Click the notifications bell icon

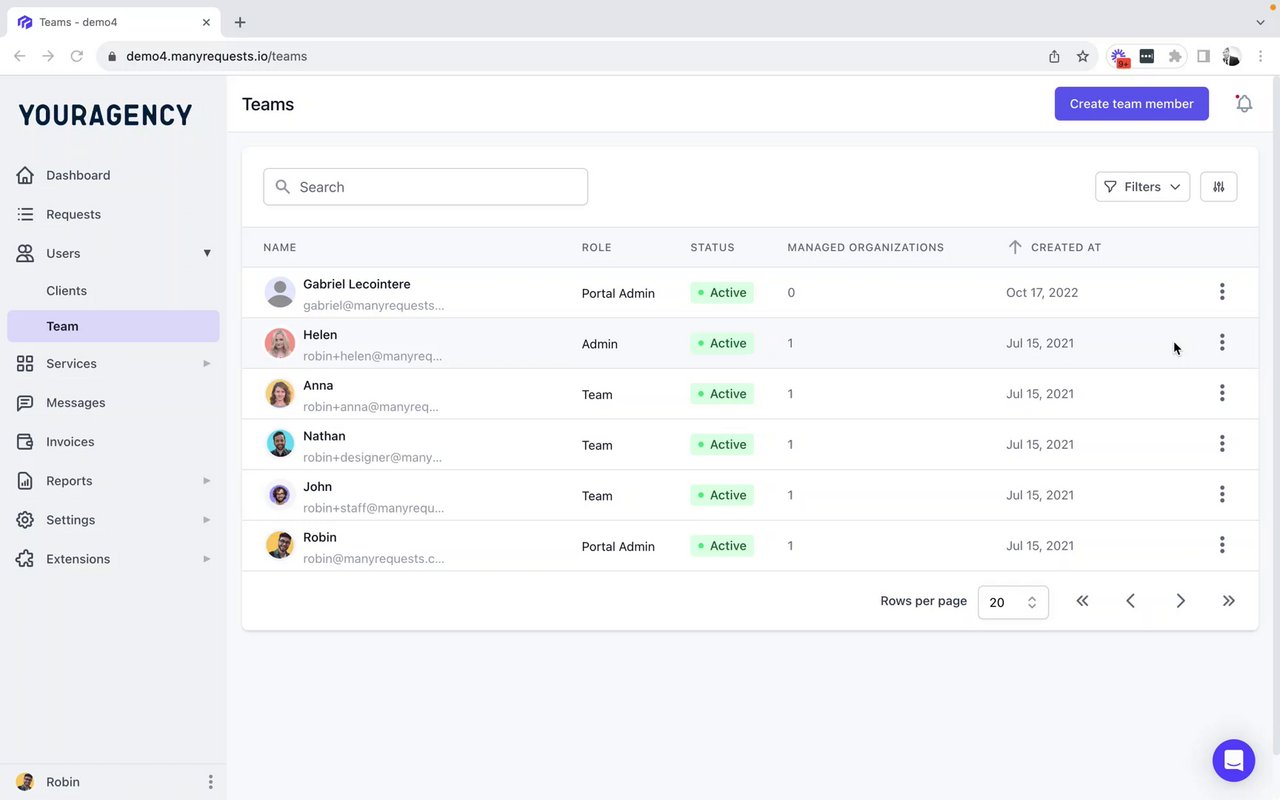pyautogui.click(x=1244, y=104)
